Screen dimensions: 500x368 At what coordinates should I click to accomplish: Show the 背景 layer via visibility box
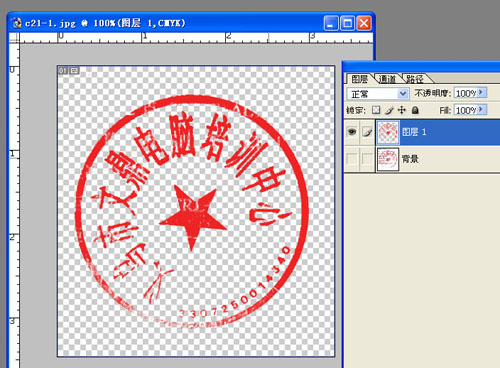(x=352, y=159)
